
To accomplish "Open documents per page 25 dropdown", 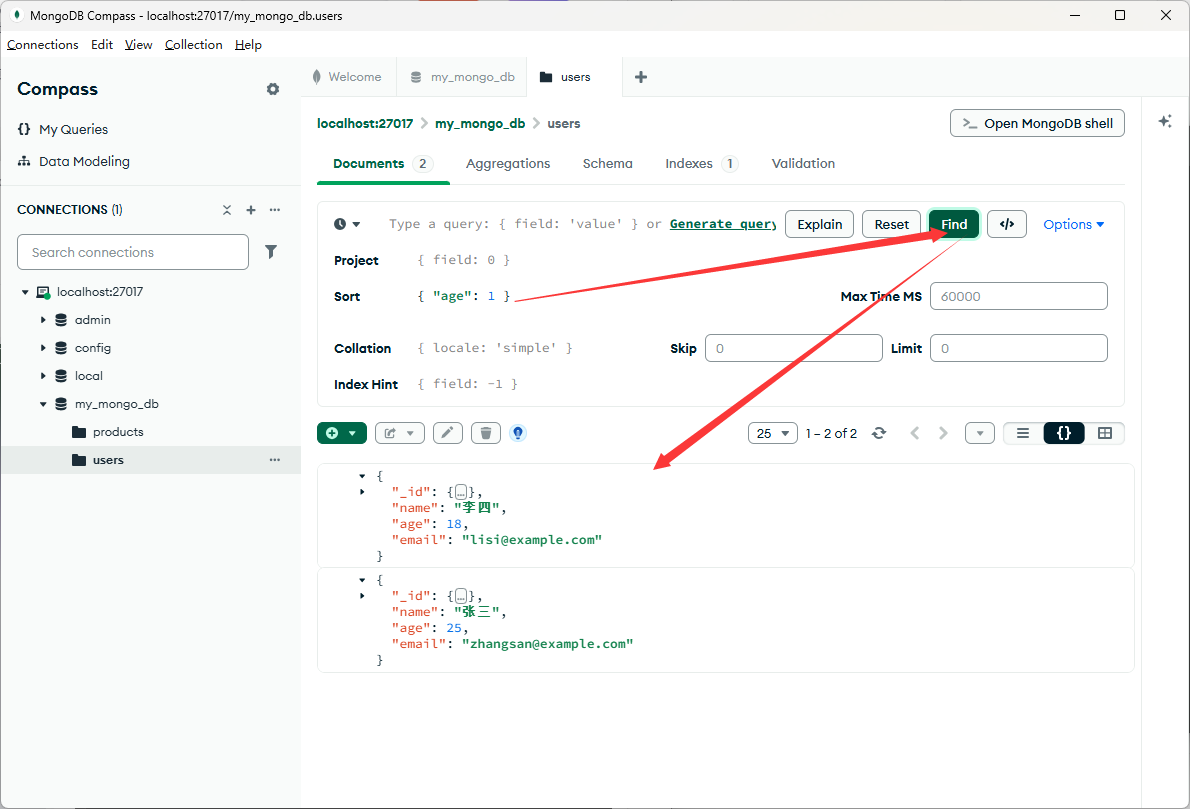I will tap(773, 433).
